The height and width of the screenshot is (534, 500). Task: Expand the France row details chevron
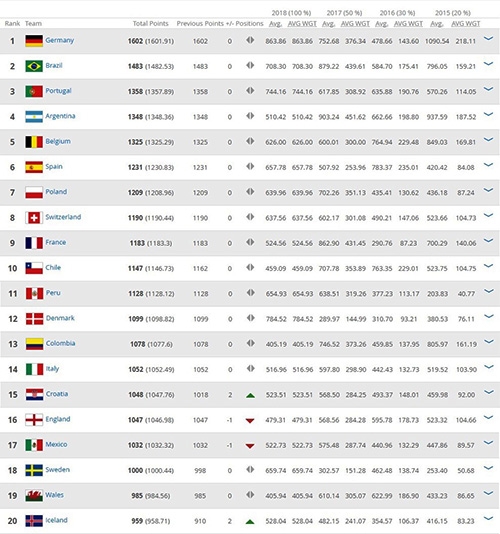click(x=488, y=240)
